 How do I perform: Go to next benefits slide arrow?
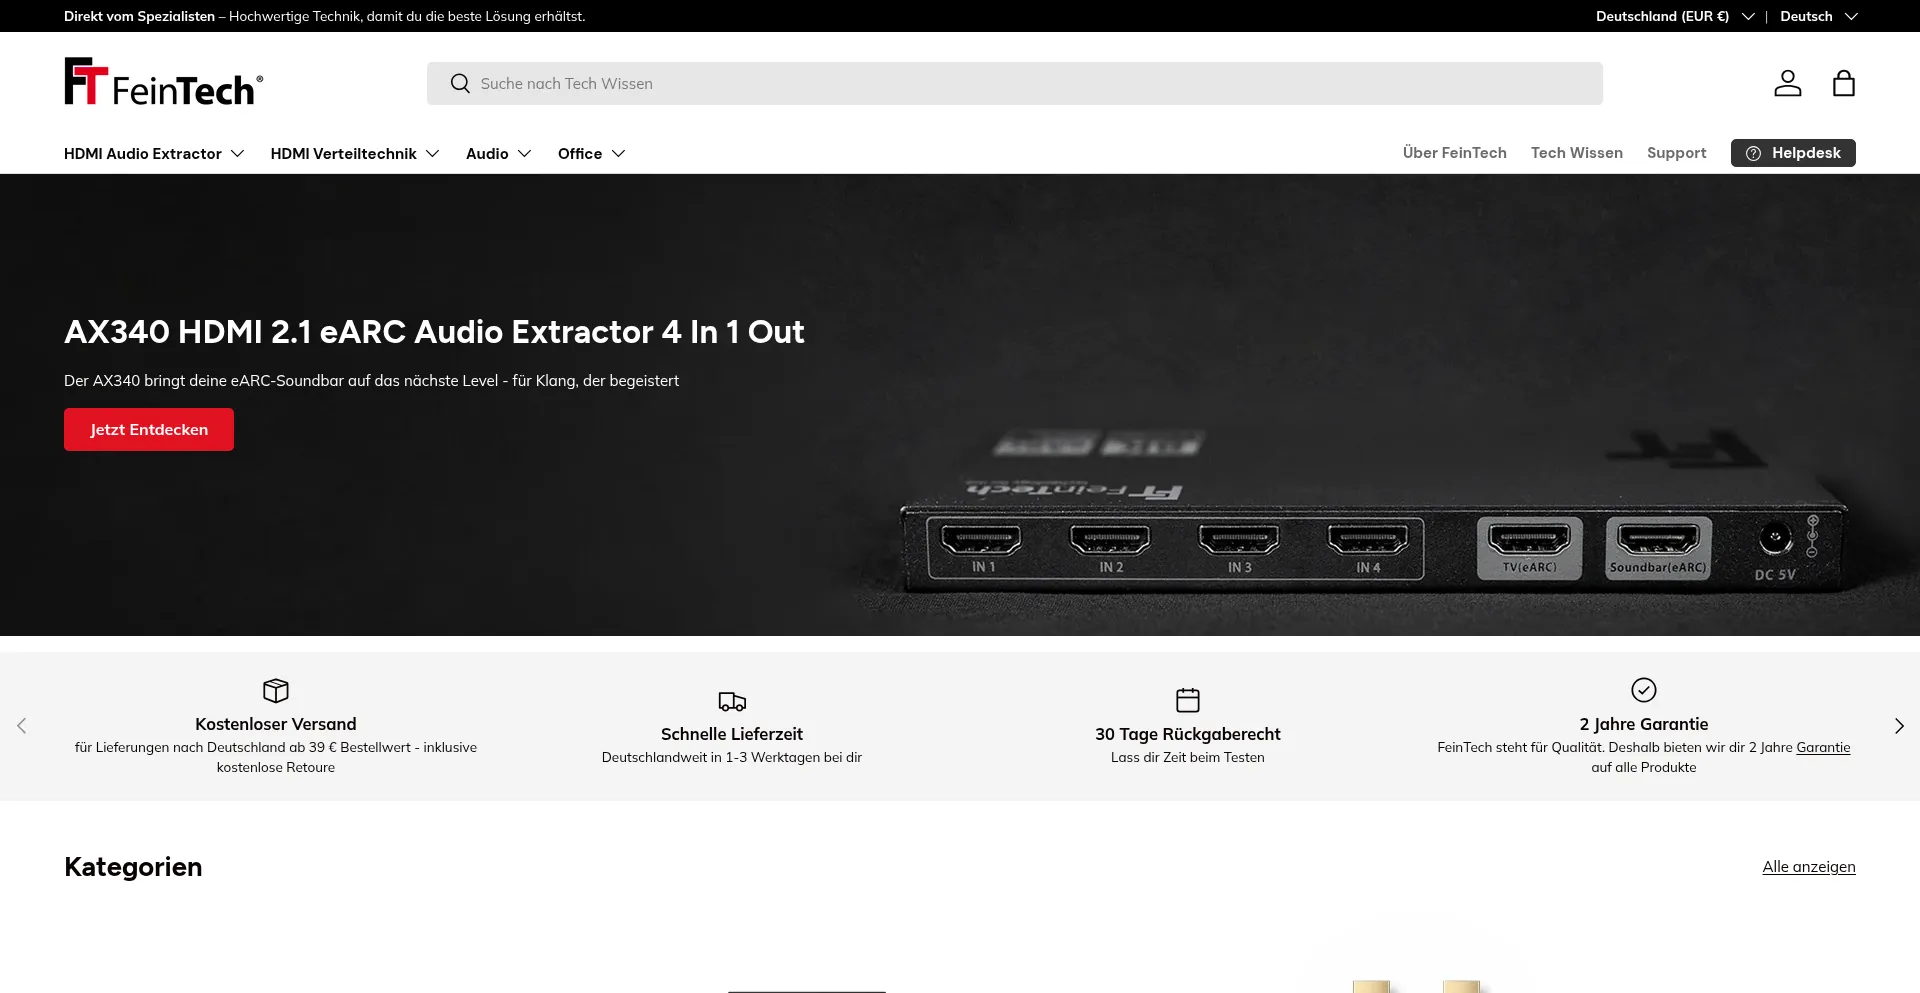(1899, 726)
